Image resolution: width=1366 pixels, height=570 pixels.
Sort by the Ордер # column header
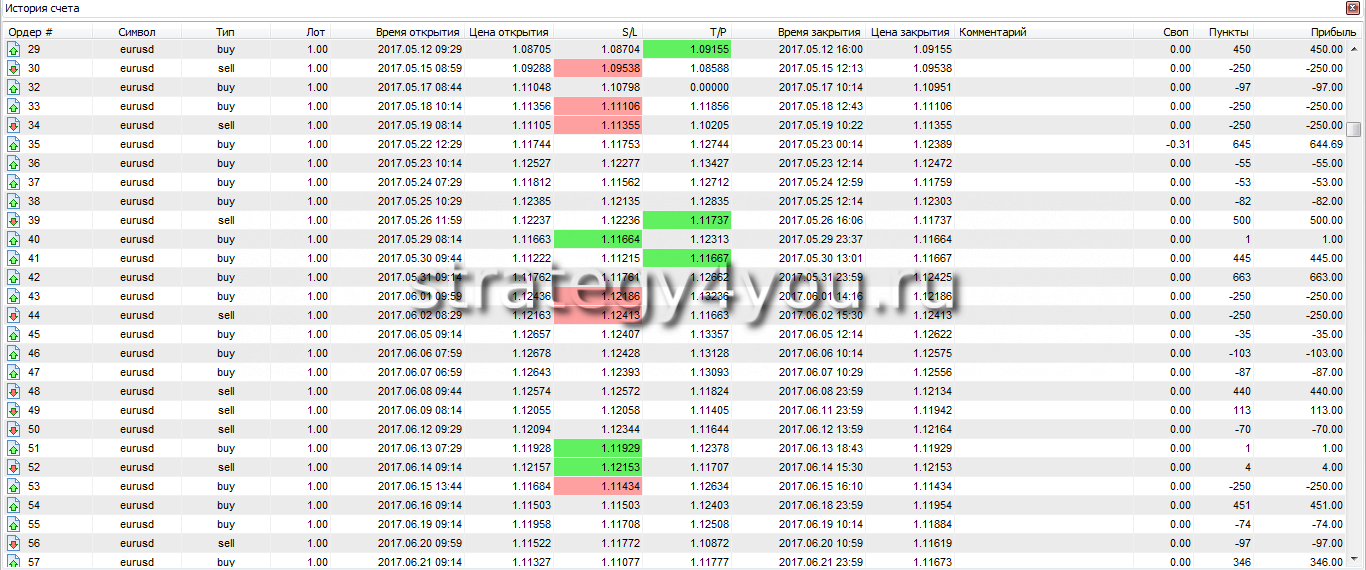coord(30,32)
